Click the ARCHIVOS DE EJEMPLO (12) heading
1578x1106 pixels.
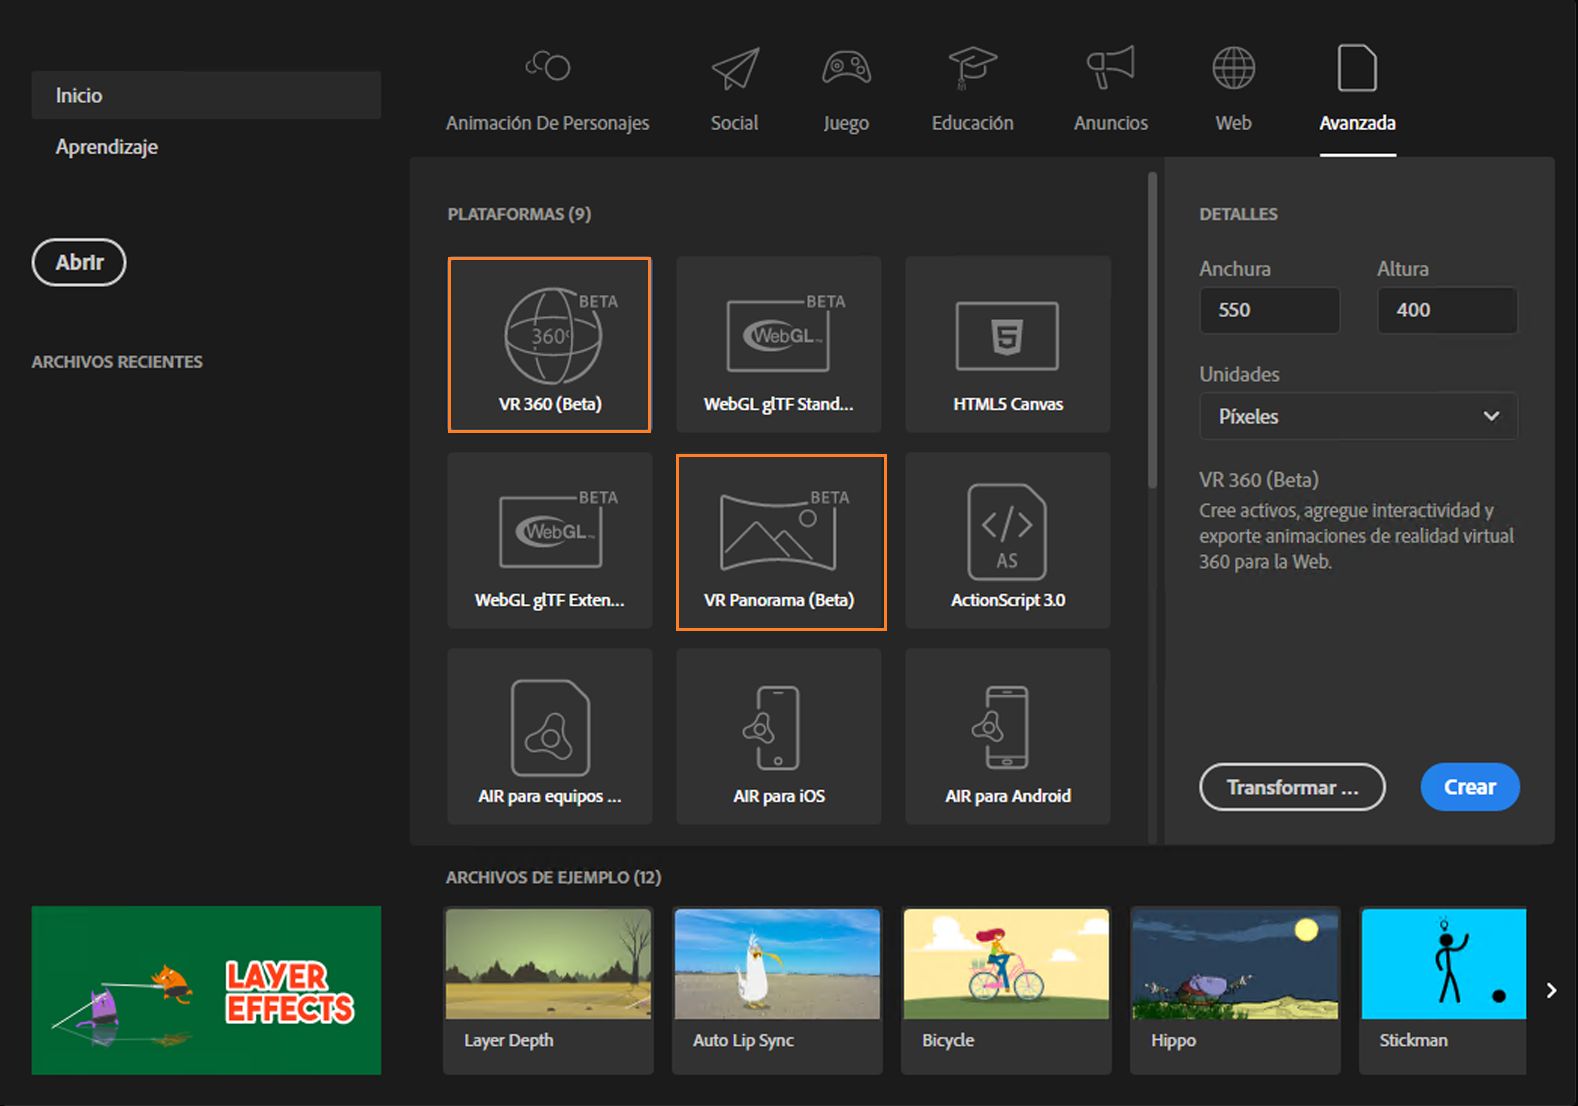[553, 877]
